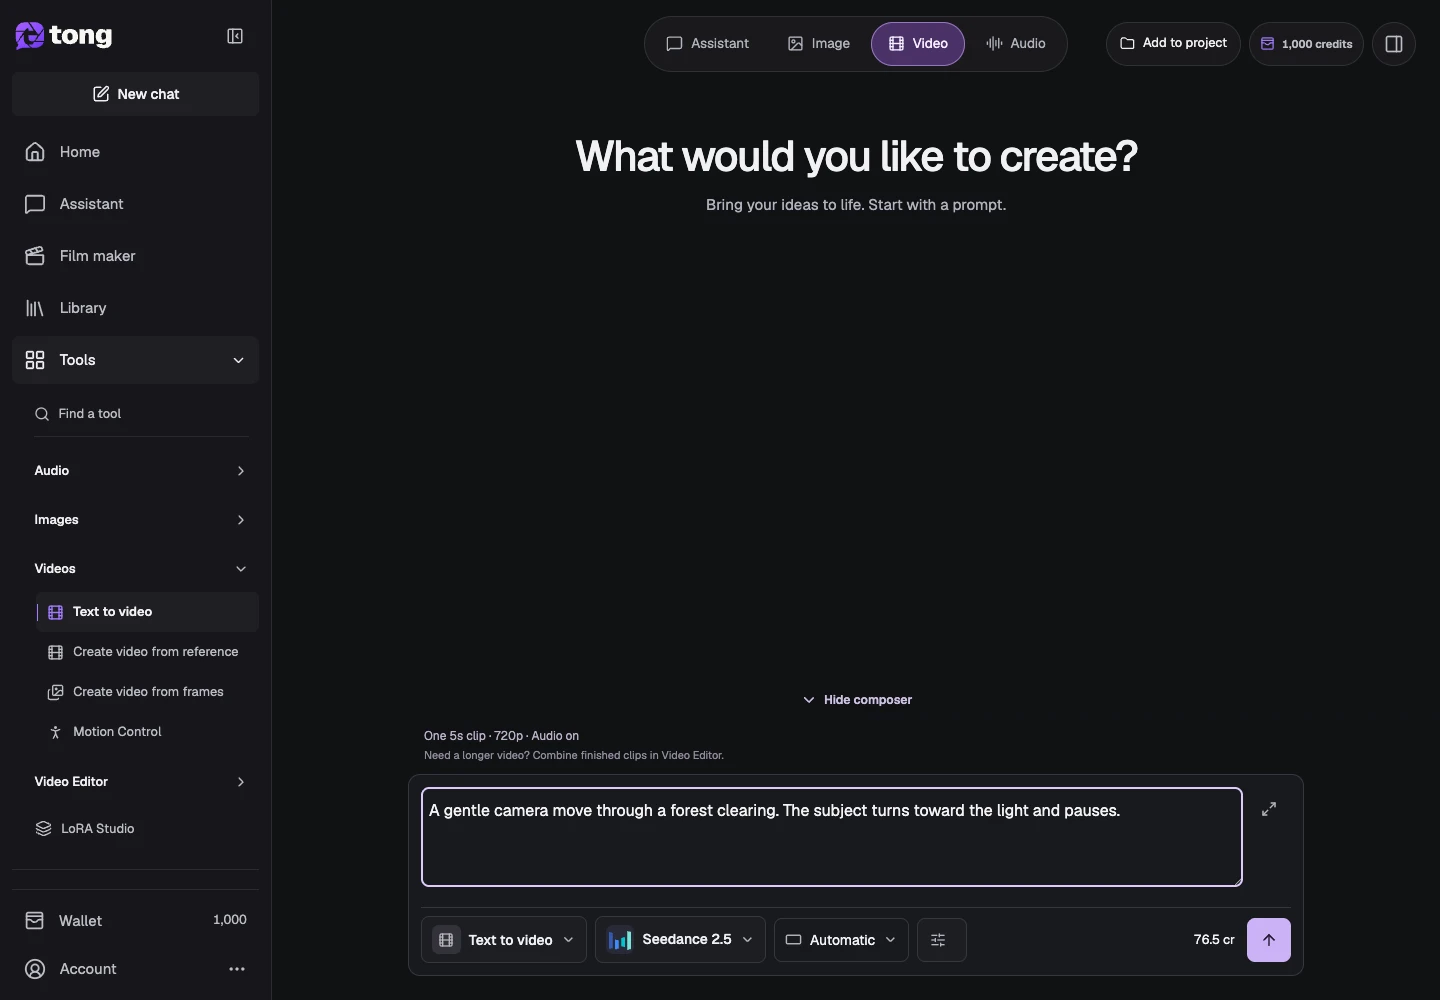
Task: Select the Video tab
Action: tap(918, 44)
